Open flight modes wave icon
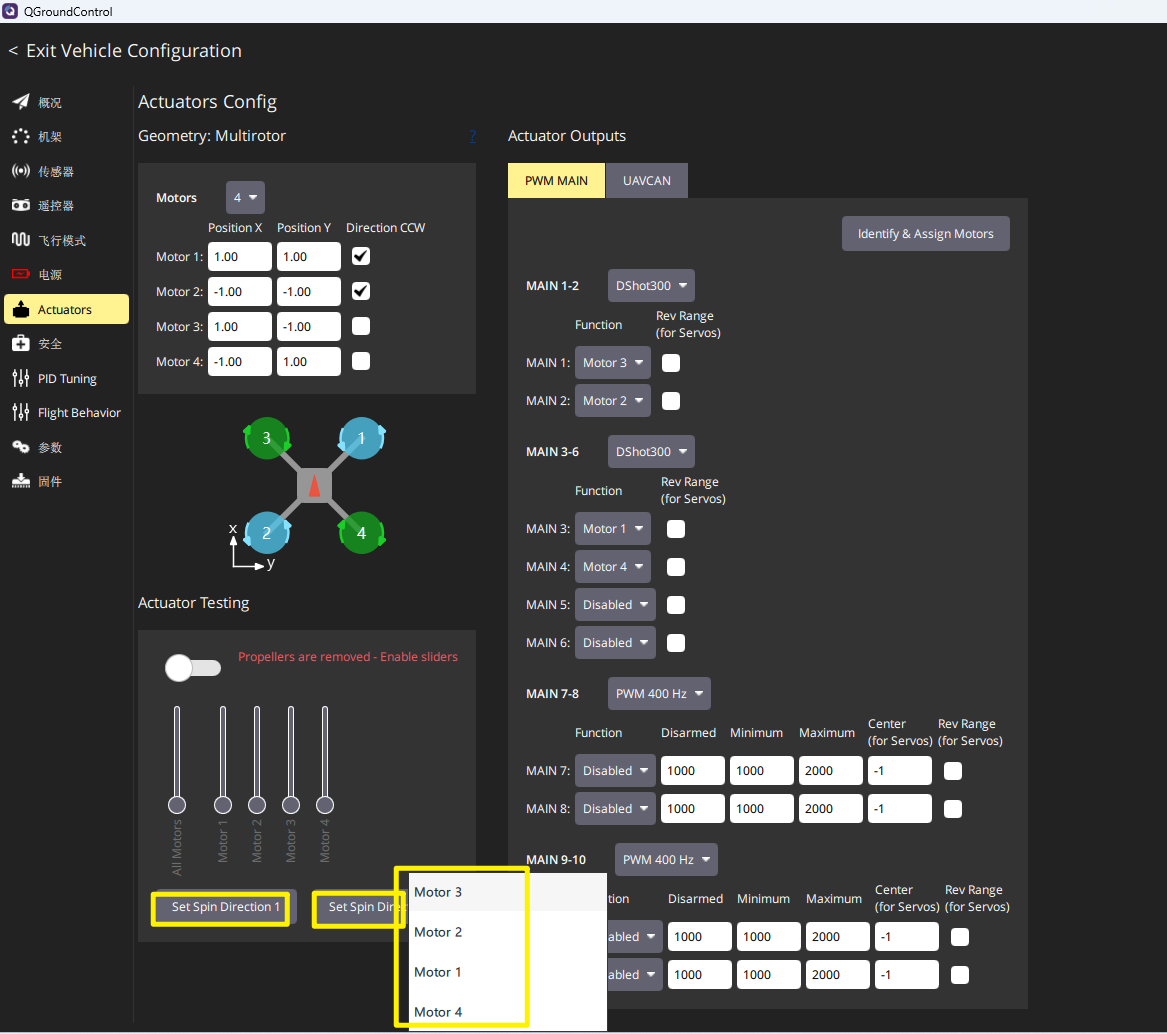Viewport: 1167px width, 1034px height. tap(21, 240)
